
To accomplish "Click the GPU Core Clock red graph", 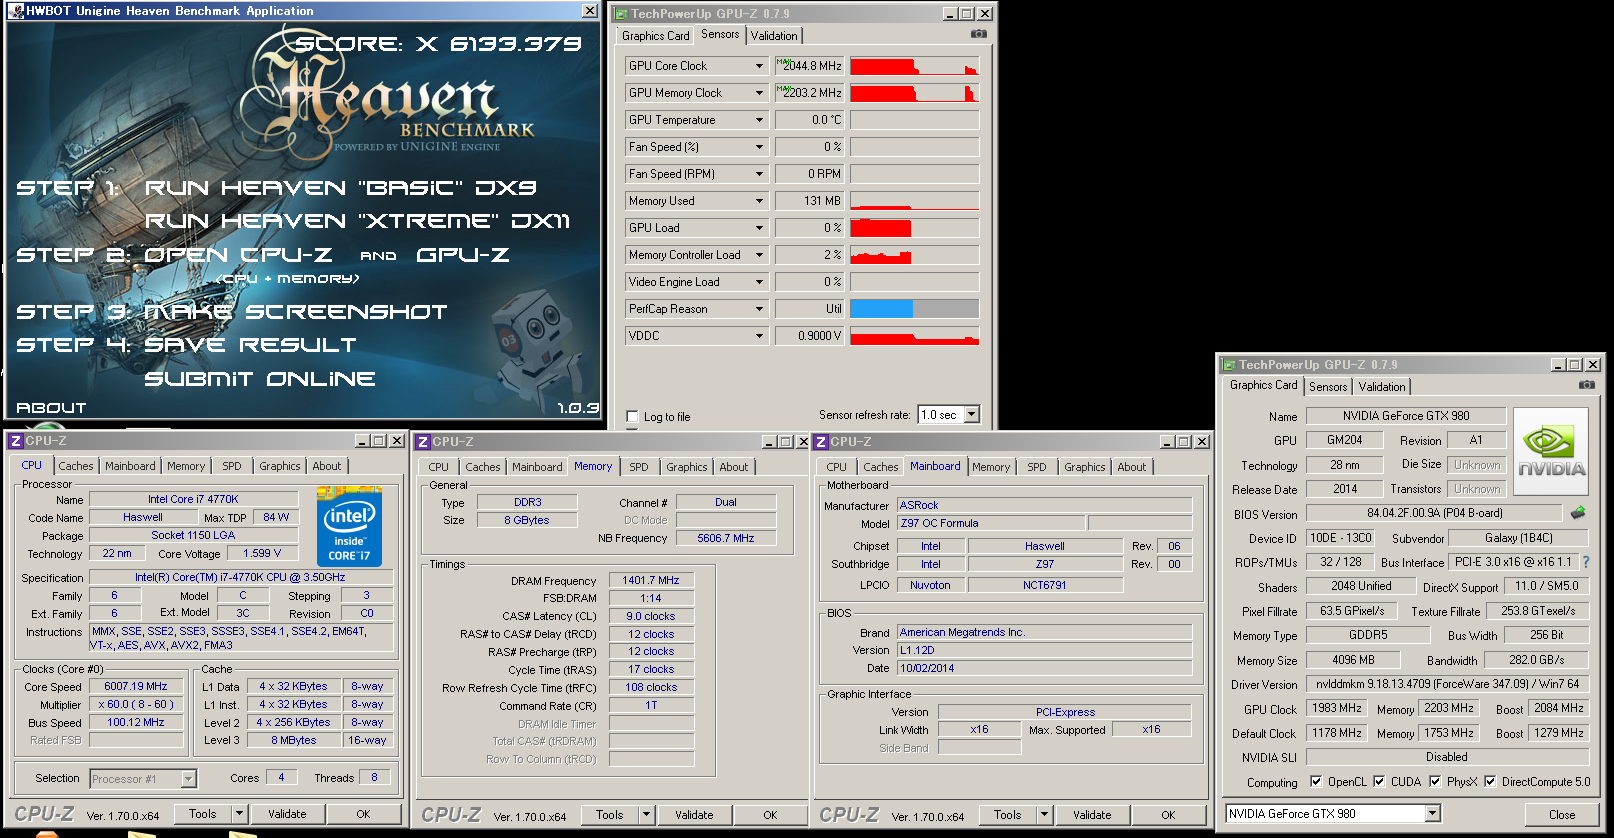I will (914, 66).
